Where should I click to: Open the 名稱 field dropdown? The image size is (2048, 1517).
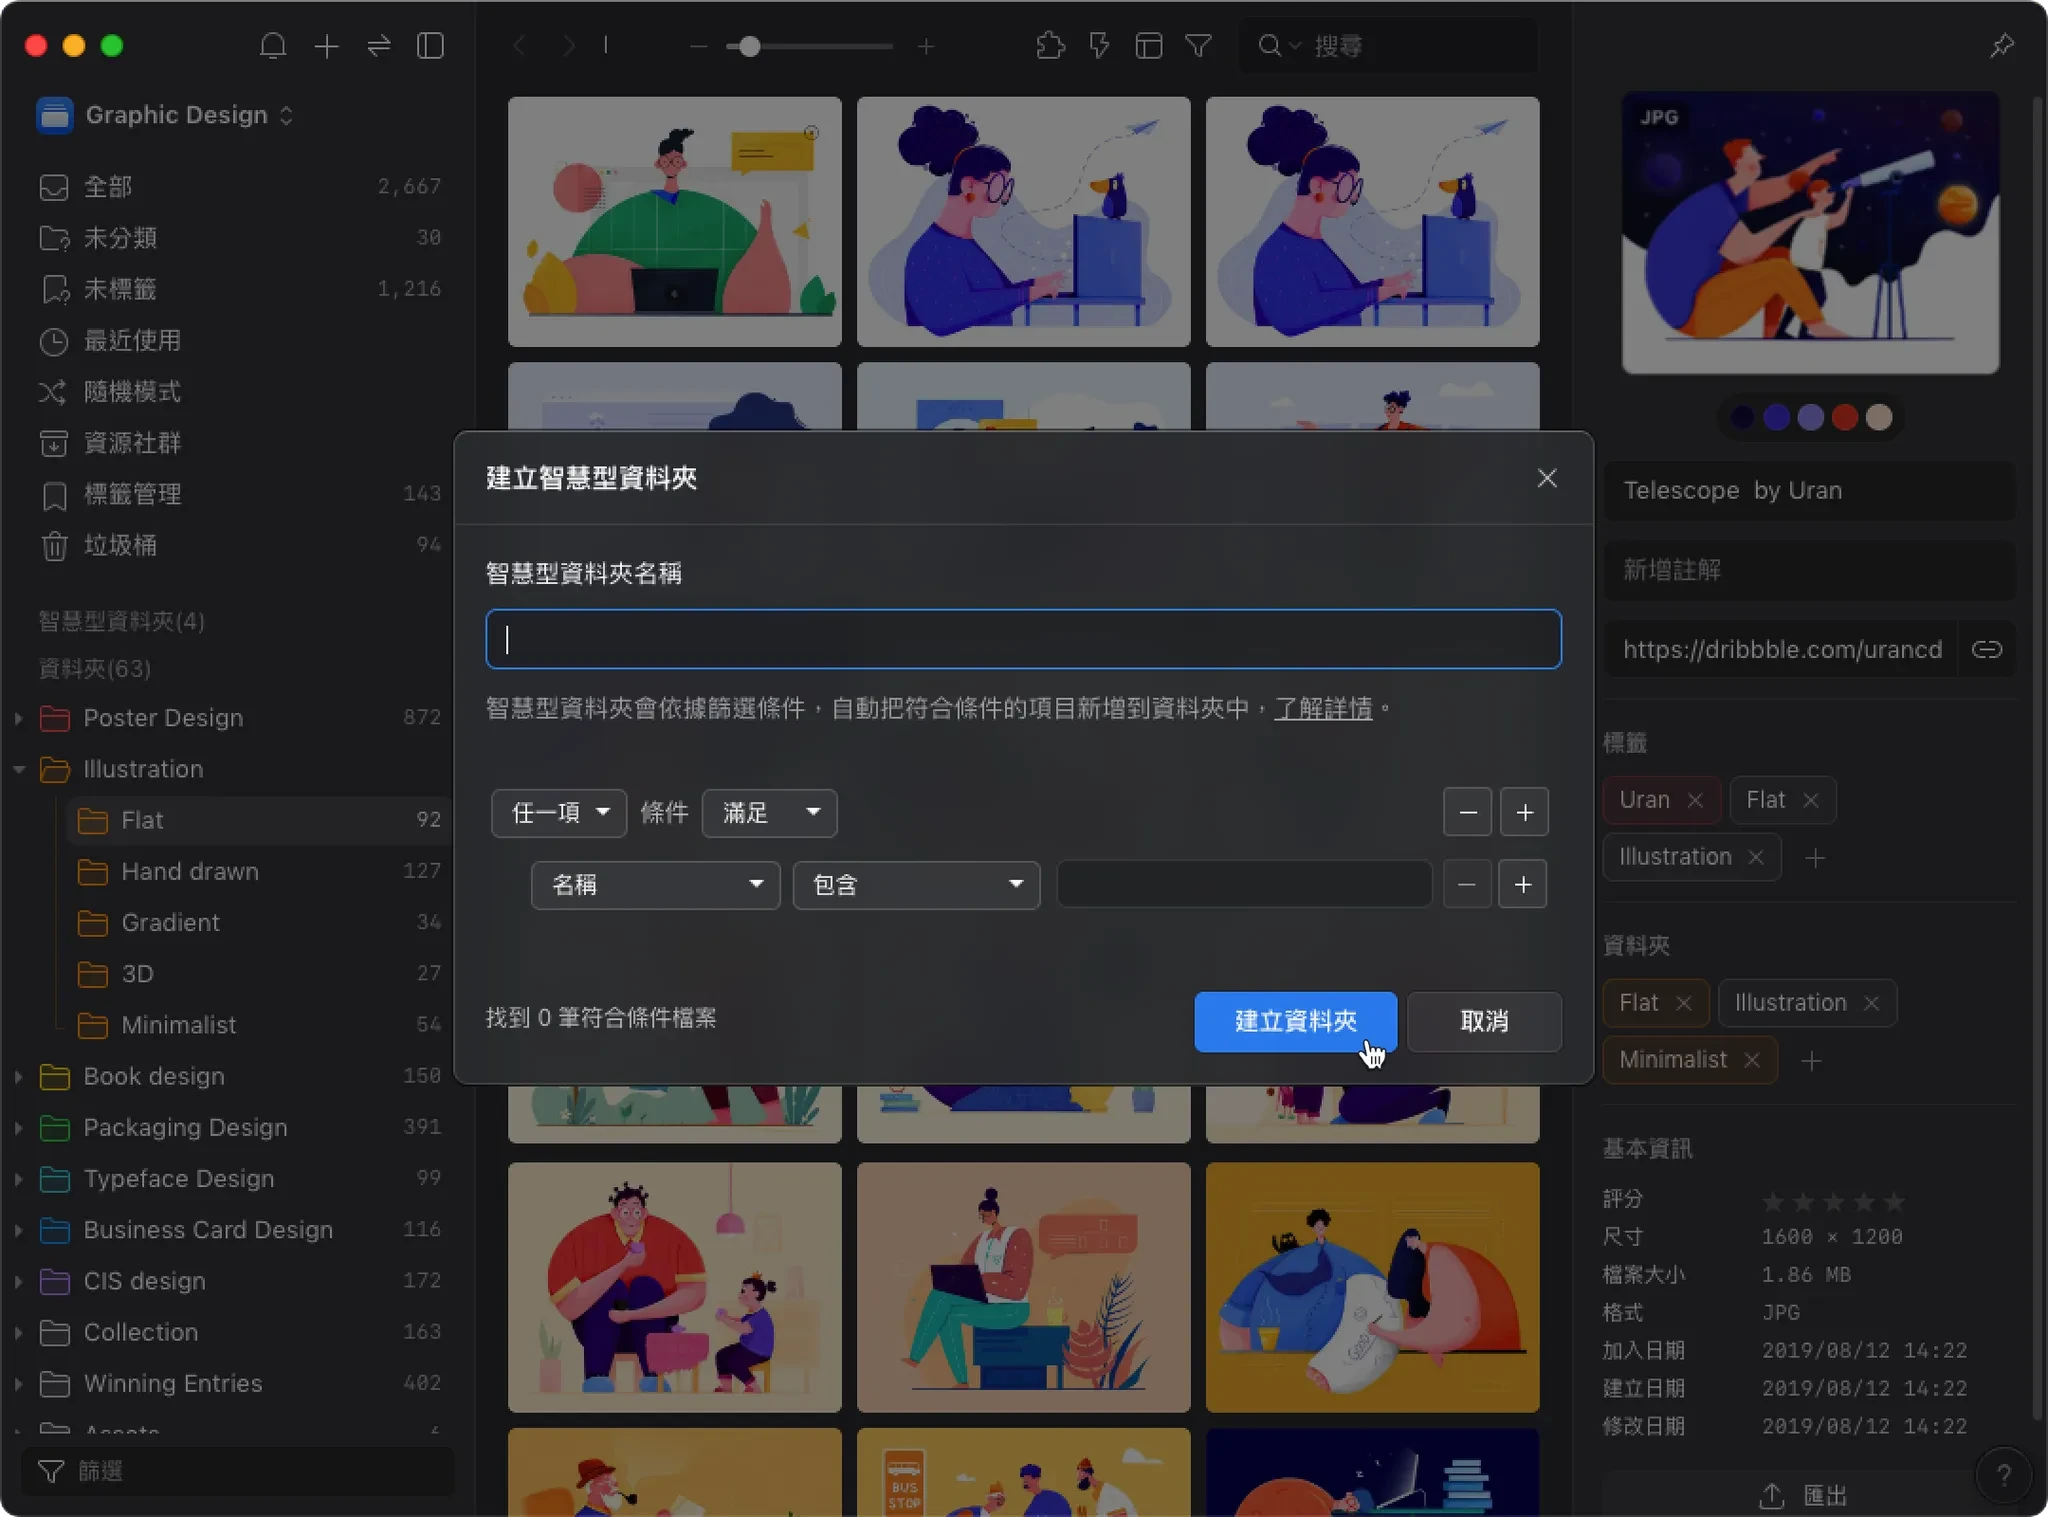point(655,885)
